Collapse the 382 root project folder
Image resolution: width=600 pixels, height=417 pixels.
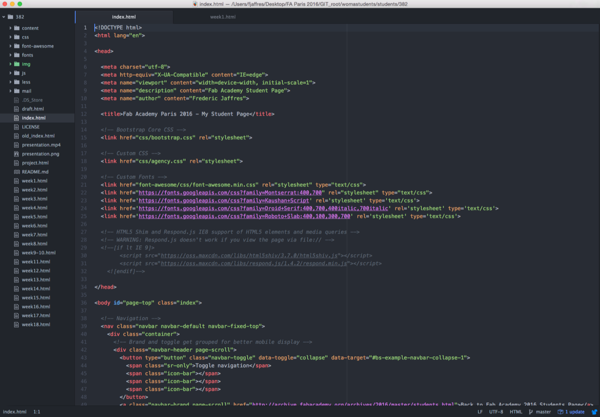[3, 17]
